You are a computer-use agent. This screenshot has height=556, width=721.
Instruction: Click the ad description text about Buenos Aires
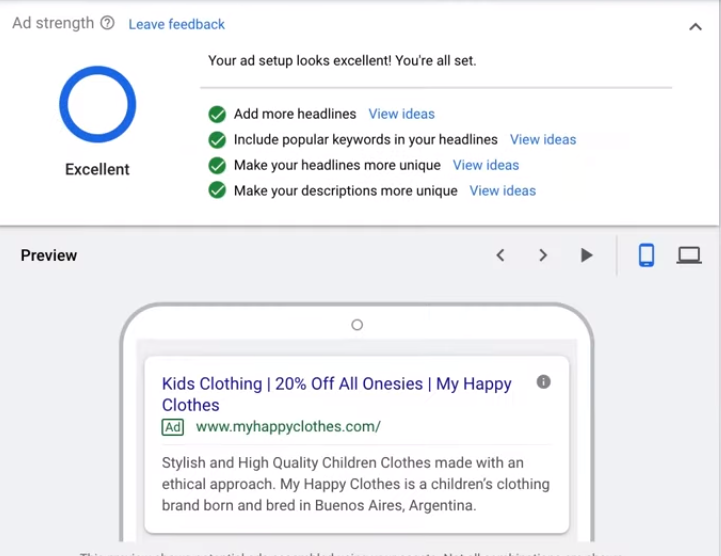click(355, 484)
